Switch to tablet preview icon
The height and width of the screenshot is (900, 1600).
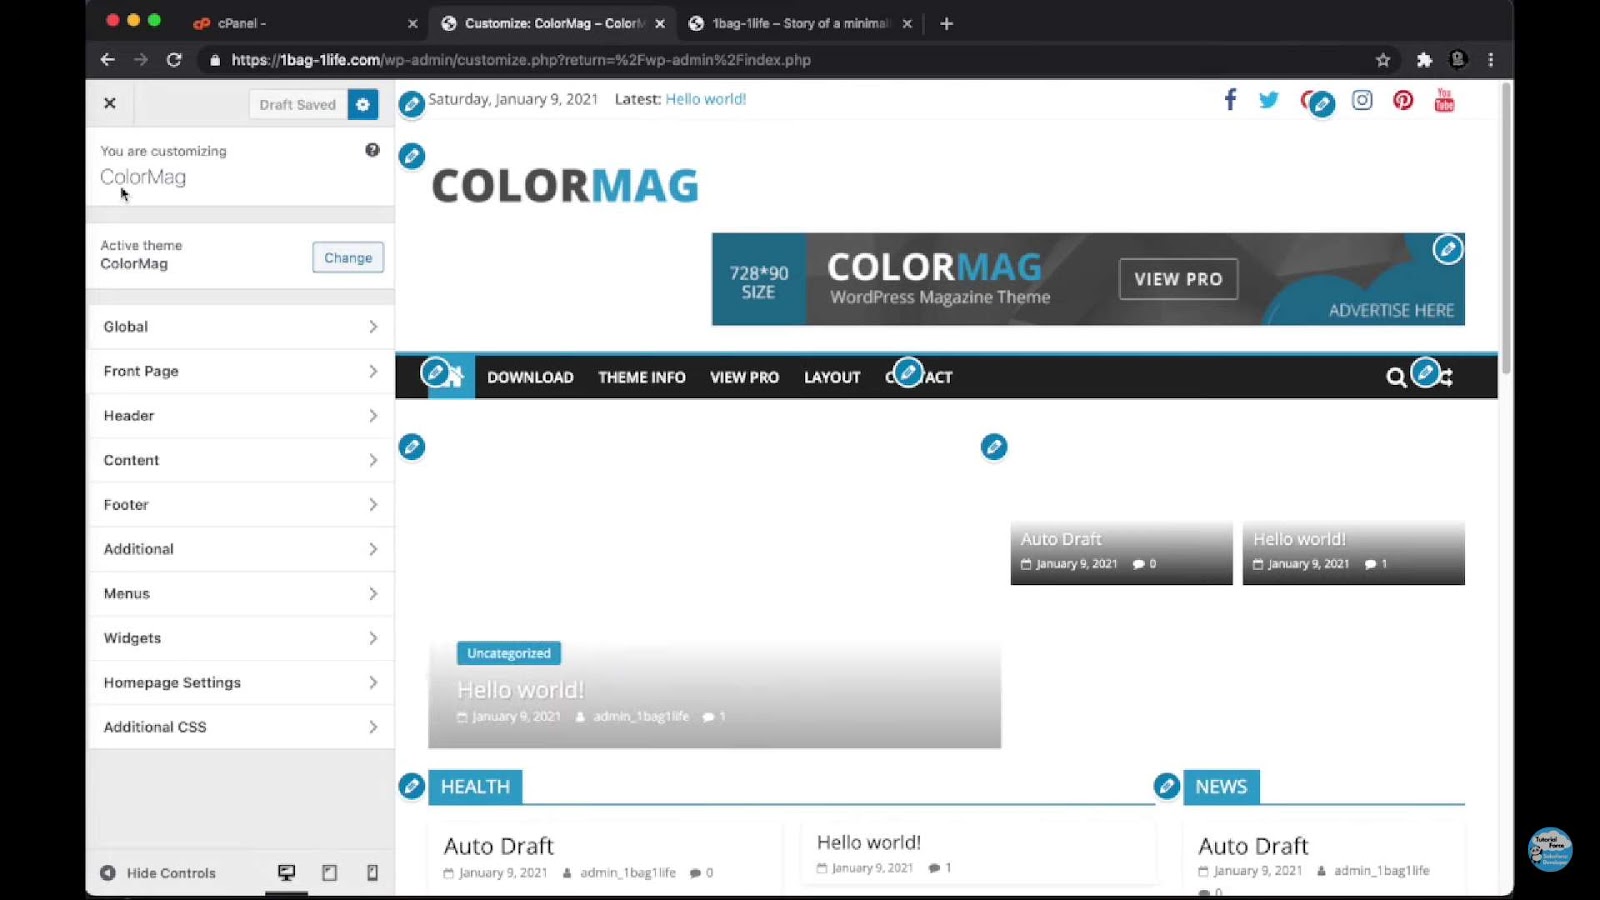(x=329, y=873)
